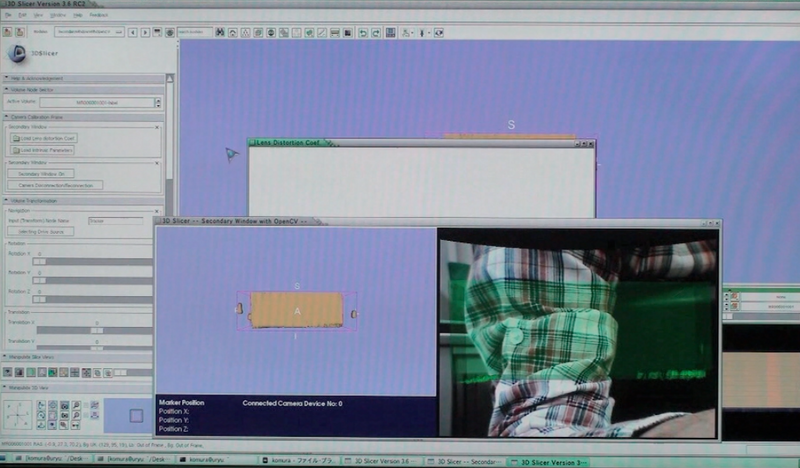
Task: Switch to the 3D Slicer -- Secondar taskbar item
Action: [x=464, y=461]
